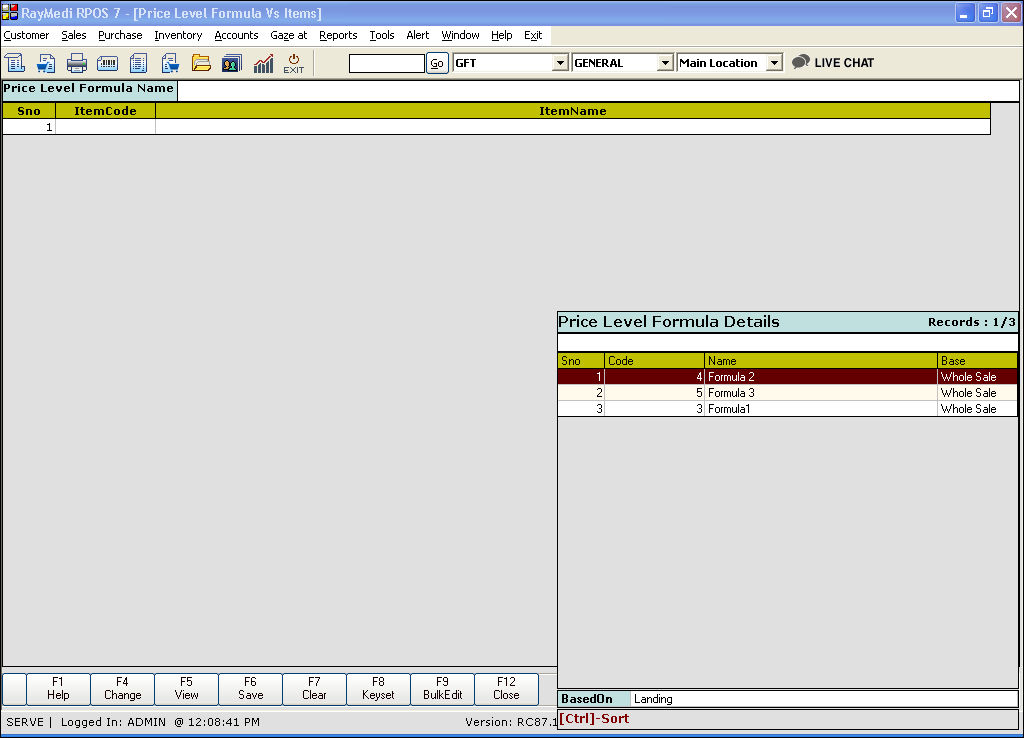Screen dimensions: 1024x738
Task: Open the Tools menu
Action: [382, 35]
